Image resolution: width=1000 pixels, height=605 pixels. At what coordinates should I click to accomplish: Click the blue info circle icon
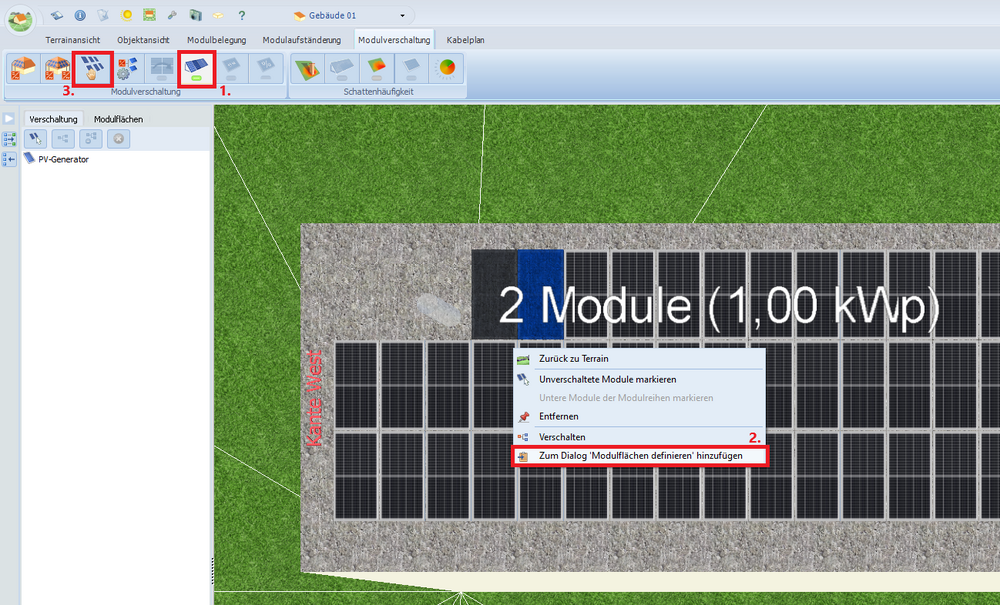click(x=80, y=16)
